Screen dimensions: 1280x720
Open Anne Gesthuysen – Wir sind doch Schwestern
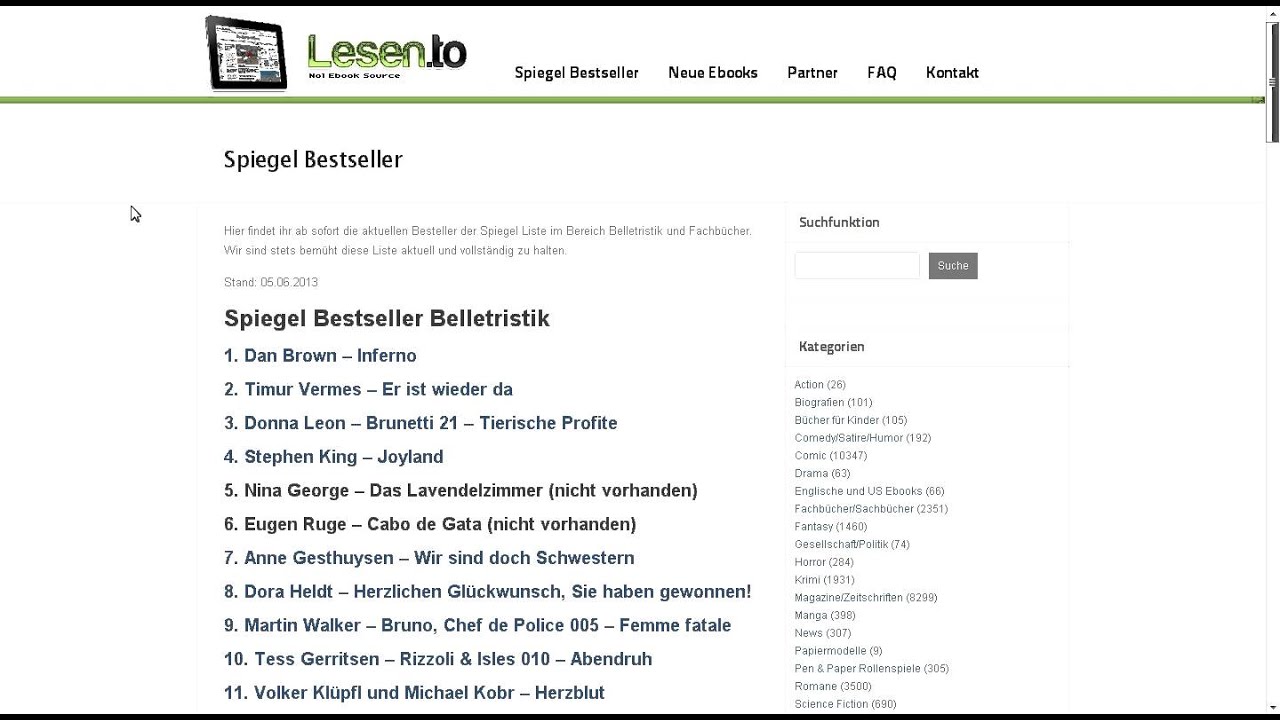tap(429, 558)
